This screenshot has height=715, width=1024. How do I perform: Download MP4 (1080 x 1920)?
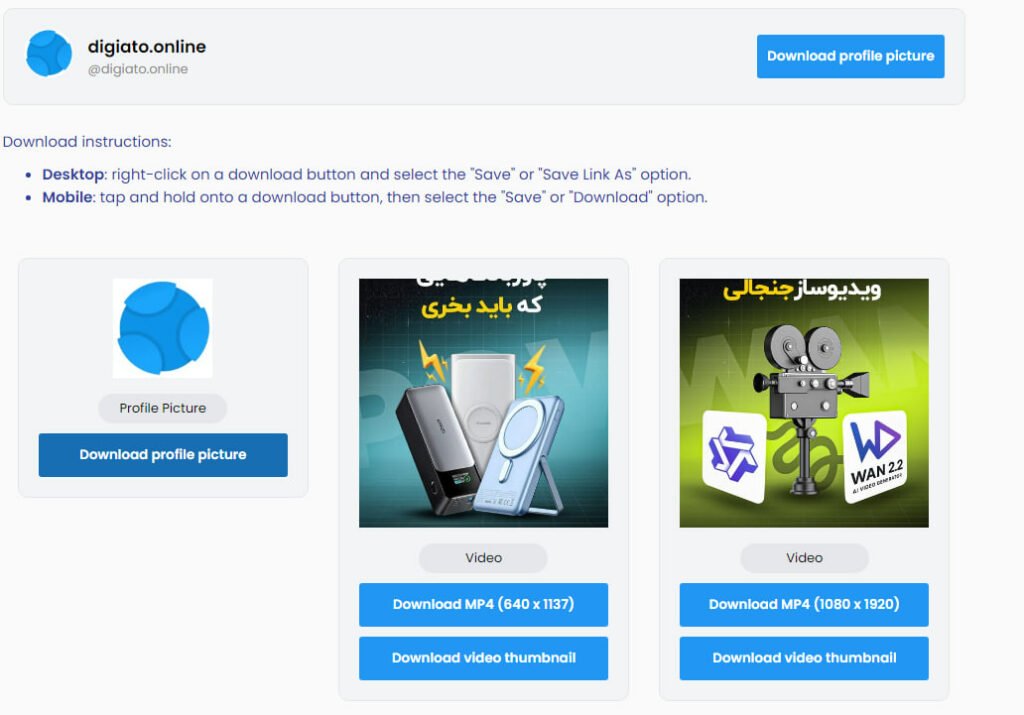click(804, 605)
